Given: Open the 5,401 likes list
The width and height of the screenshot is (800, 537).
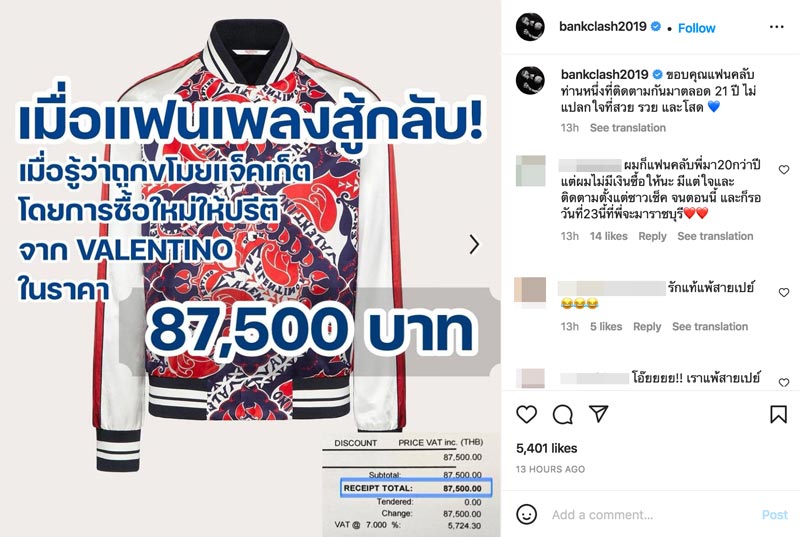Looking at the screenshot, I should pyautogui.click(x=546, y=448).
